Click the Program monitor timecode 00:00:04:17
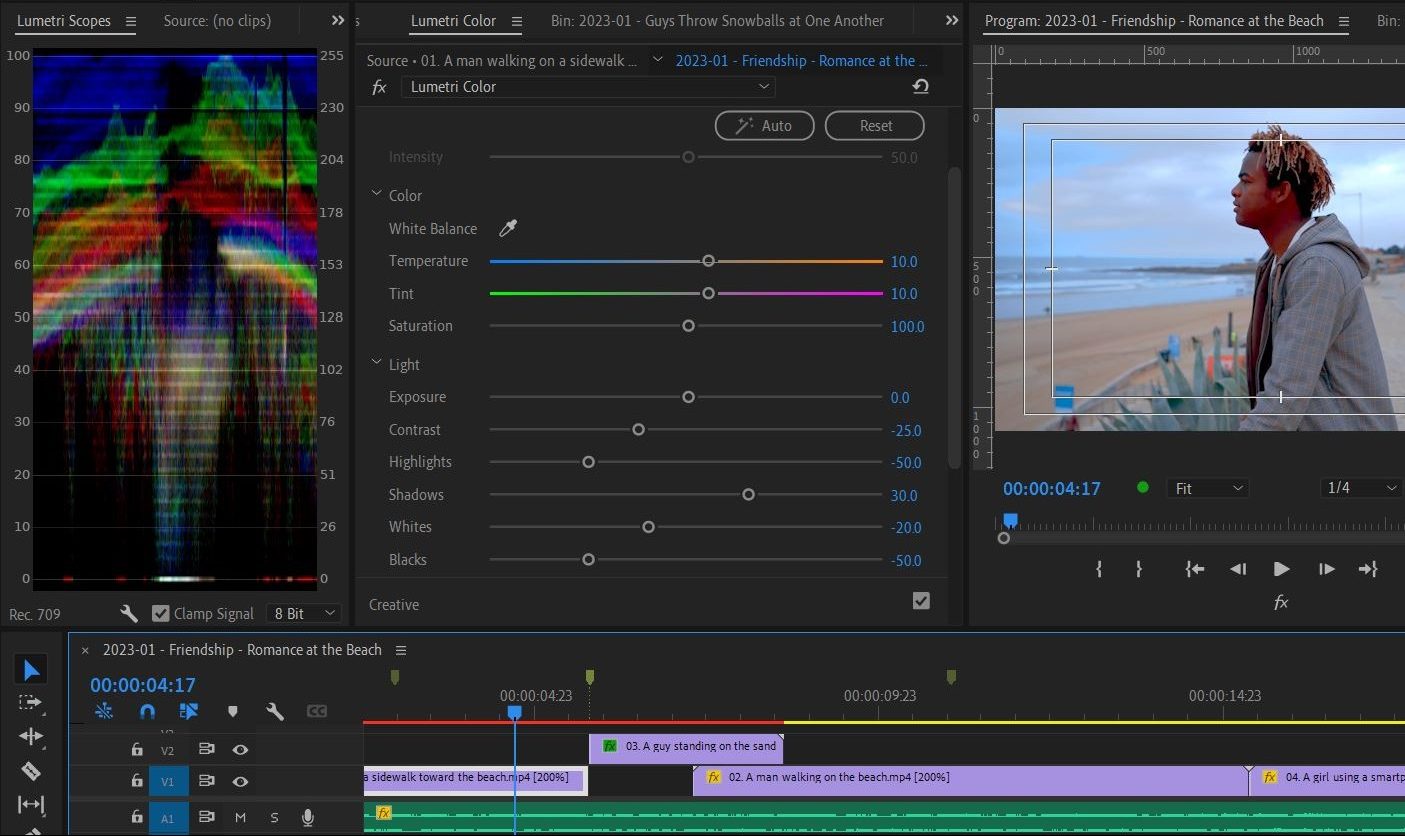The width and height of the screenshot is (1405, 836). (x=1052, y=489)
